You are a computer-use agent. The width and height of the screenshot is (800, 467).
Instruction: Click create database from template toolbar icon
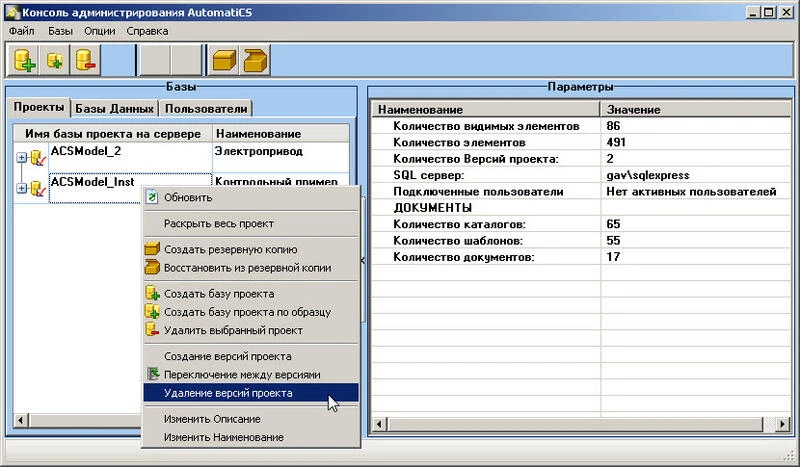pyautogui.click(x=55, y=60)
